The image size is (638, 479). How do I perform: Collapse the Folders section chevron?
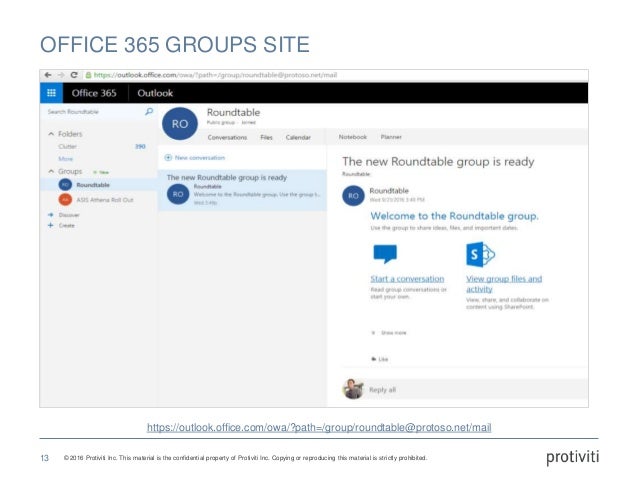(x=51, y=134)
